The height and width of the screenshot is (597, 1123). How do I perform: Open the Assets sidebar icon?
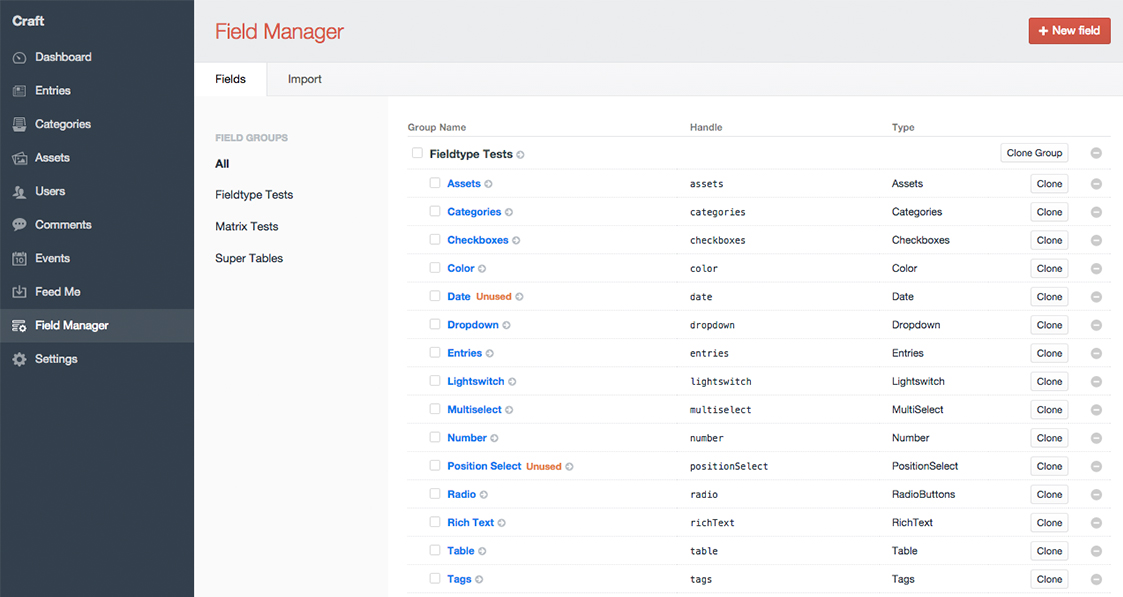[x=19, y=158]
